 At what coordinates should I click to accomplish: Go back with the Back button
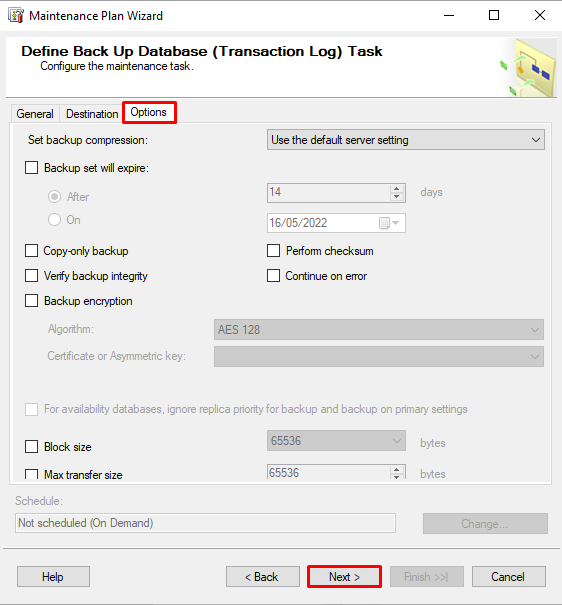[263, 577]
